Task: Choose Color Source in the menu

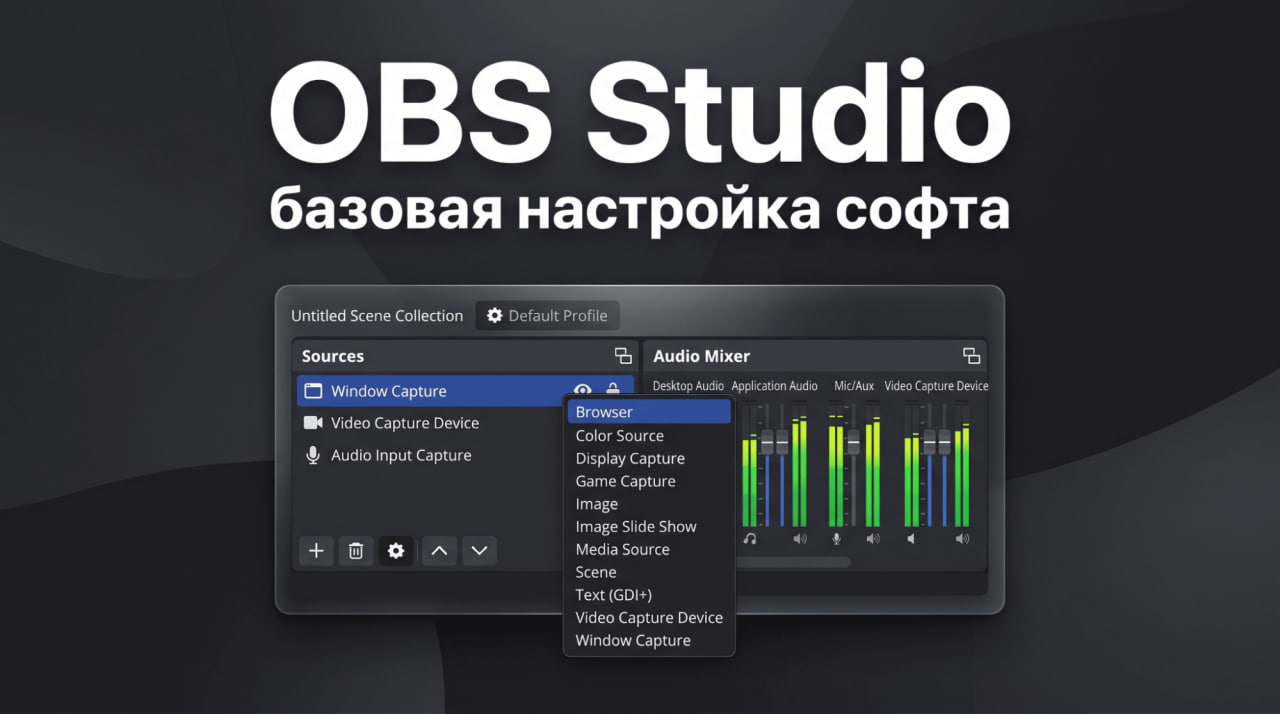Action: coord(649,435)
